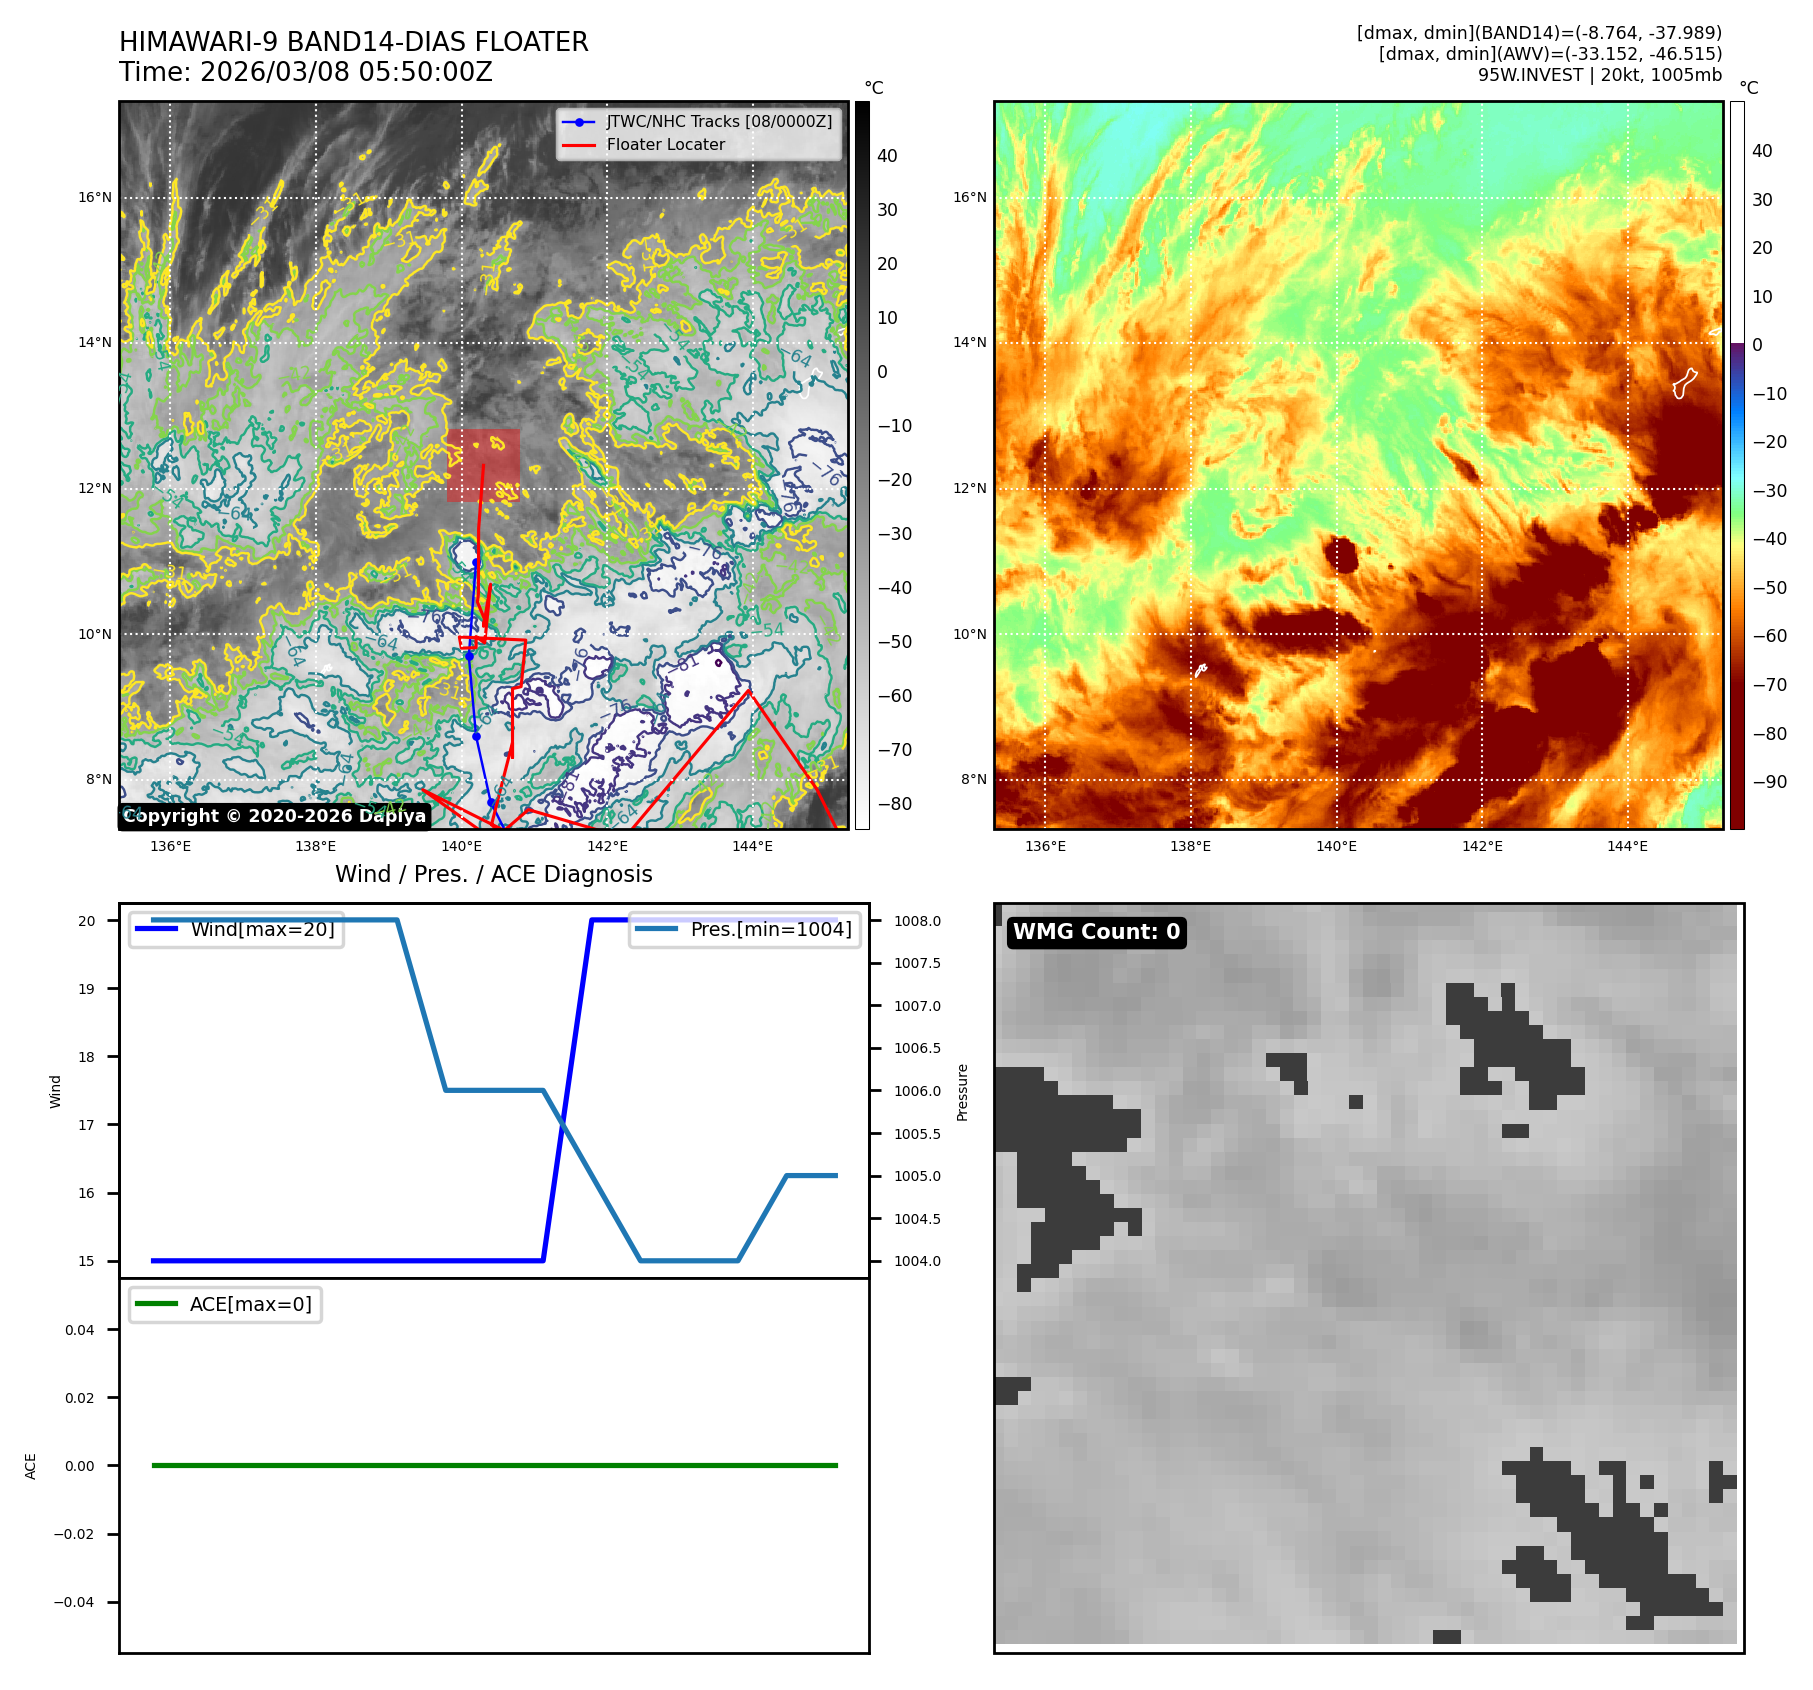Viewport: 1813px width, 1690px height.
Task: Click the 95W.INVEST storm info text
Action: pyautogui.click(x=1599, y=75)
